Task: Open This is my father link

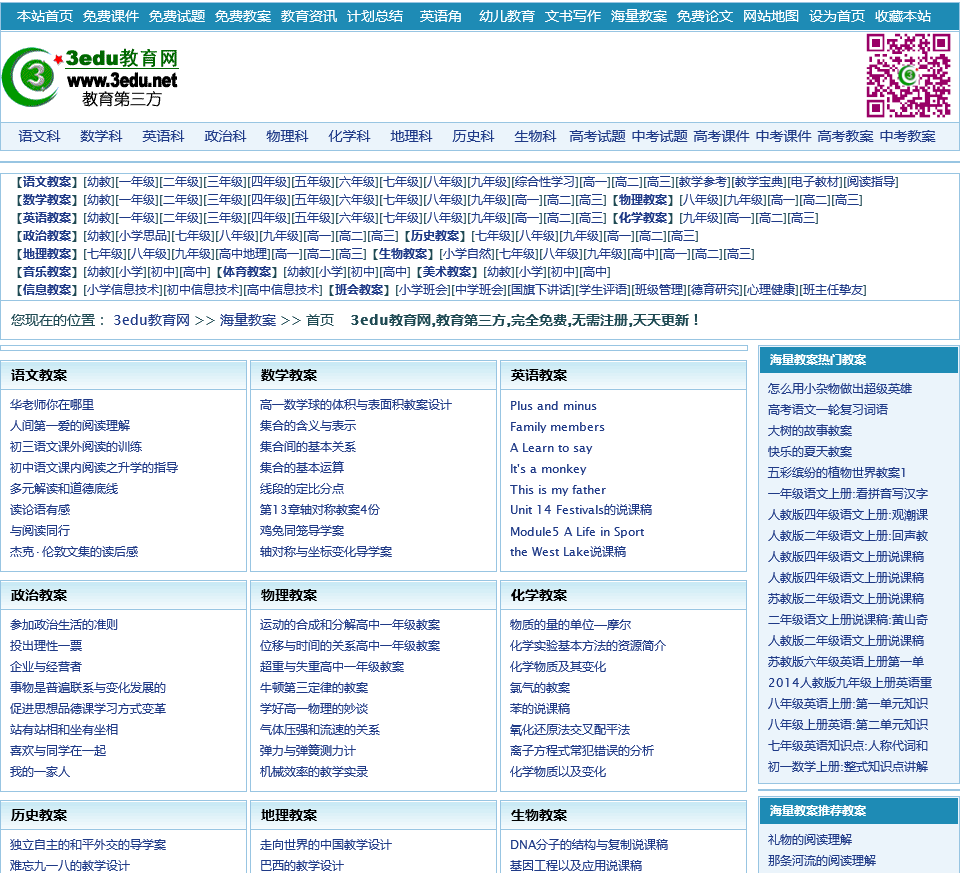Action: pos(558,490)
